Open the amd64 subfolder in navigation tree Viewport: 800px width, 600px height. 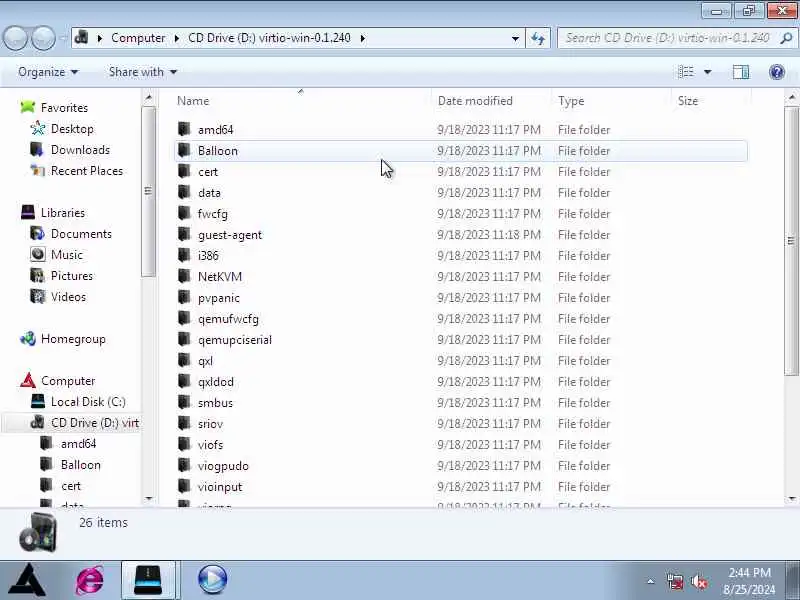79,444
